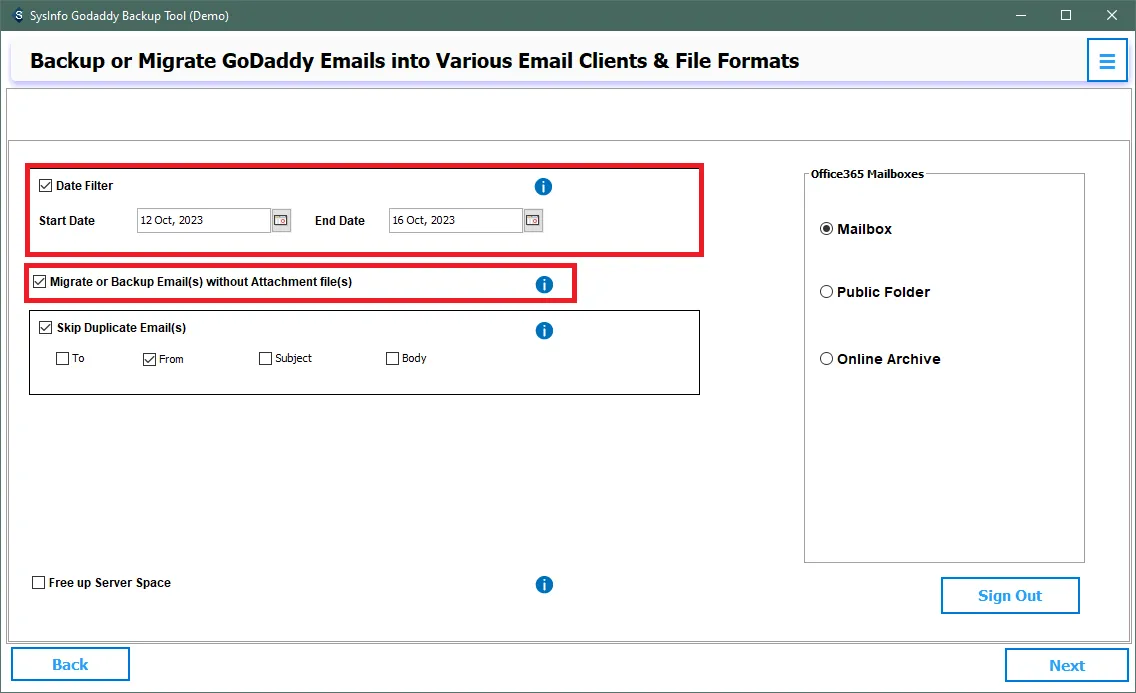Click the Start Date field showing 12 Oct, 2023

(204, 220)
